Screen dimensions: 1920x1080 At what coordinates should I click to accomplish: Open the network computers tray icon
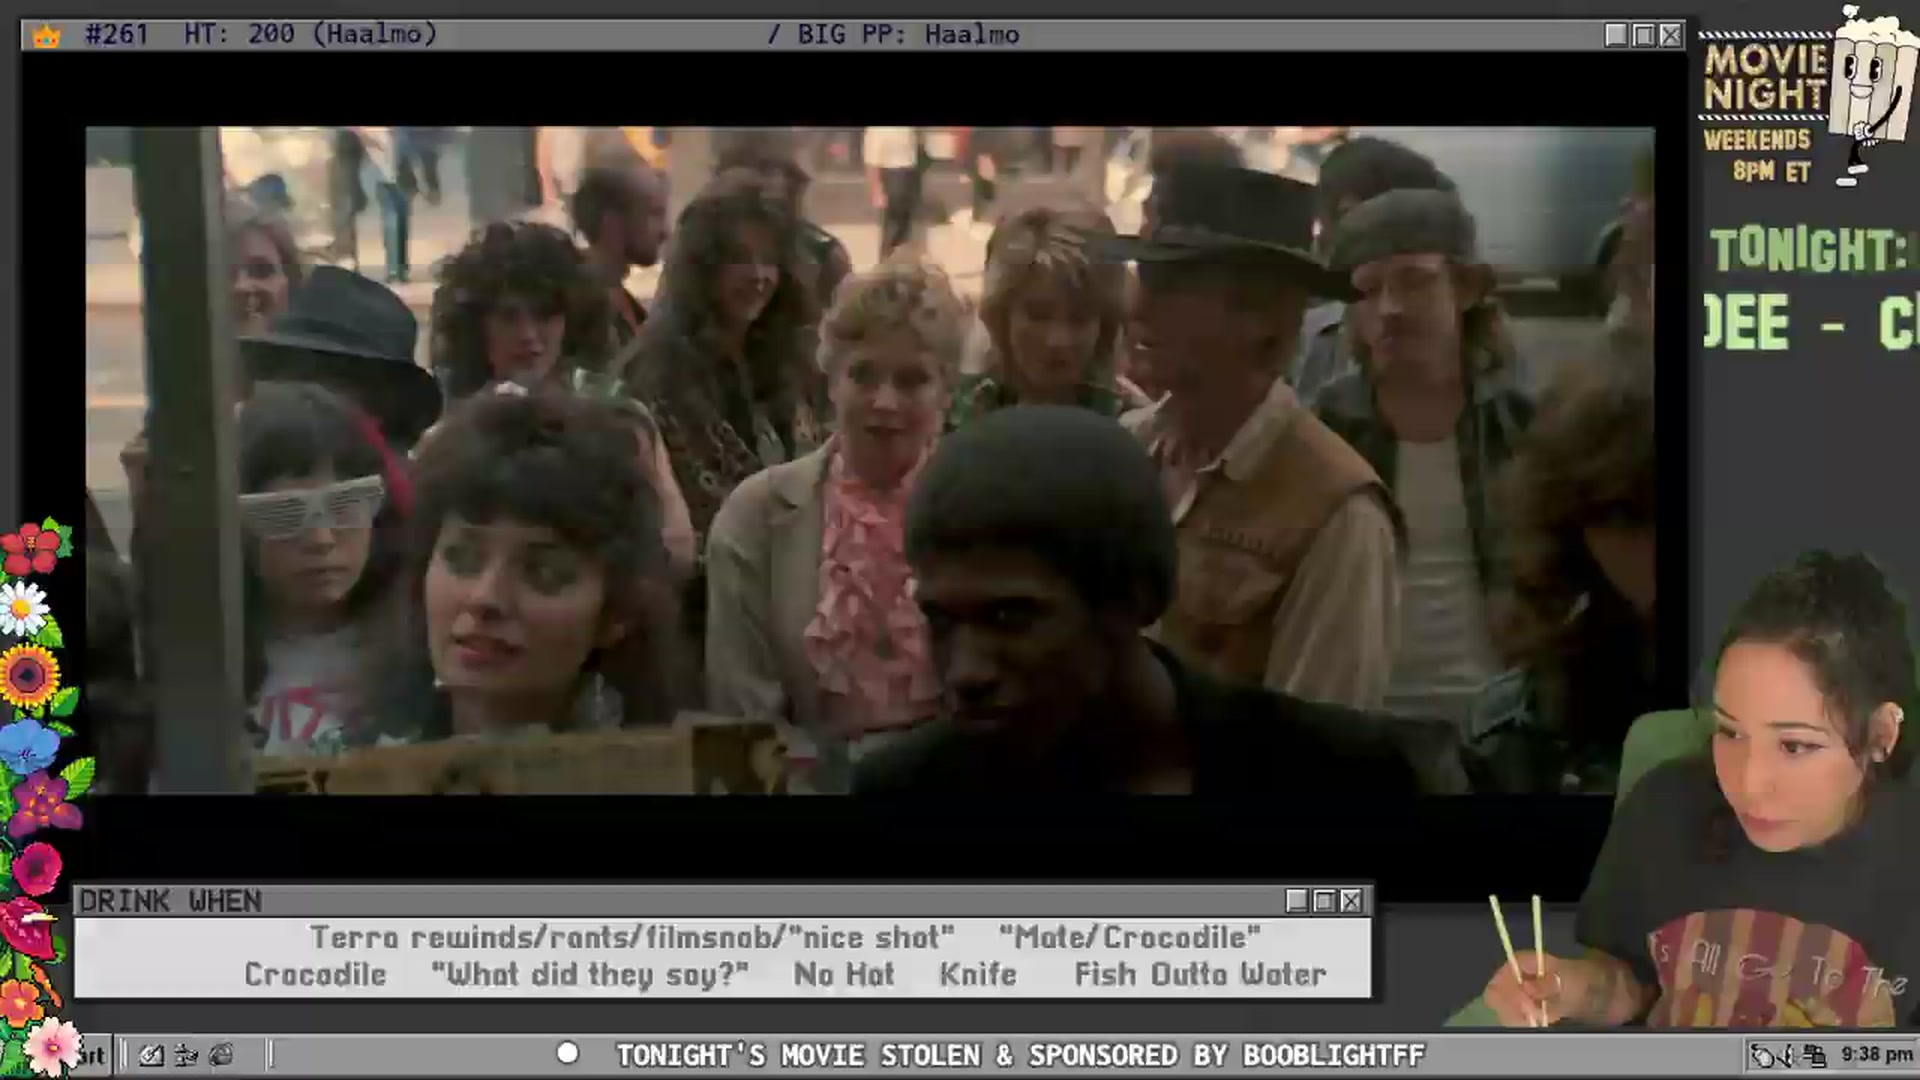point(1815,1055)
